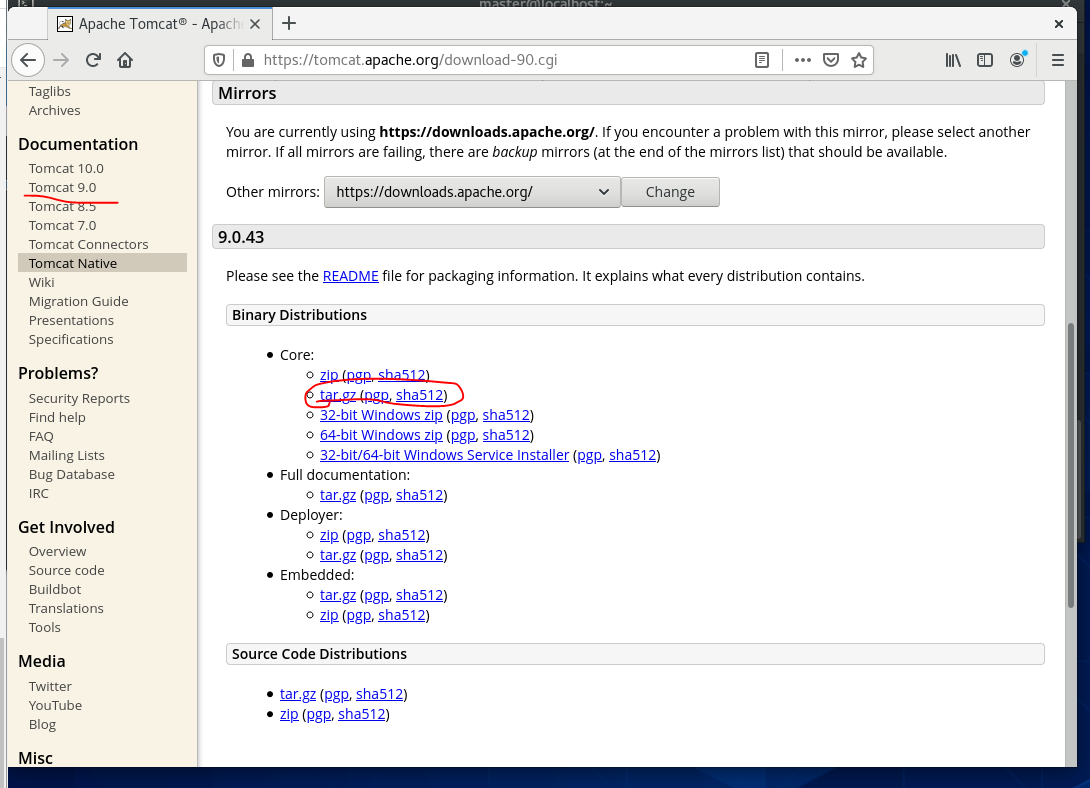This screenshot has width=1090, height=788.
Task: Open the browser home page icon
Action: 125,60
